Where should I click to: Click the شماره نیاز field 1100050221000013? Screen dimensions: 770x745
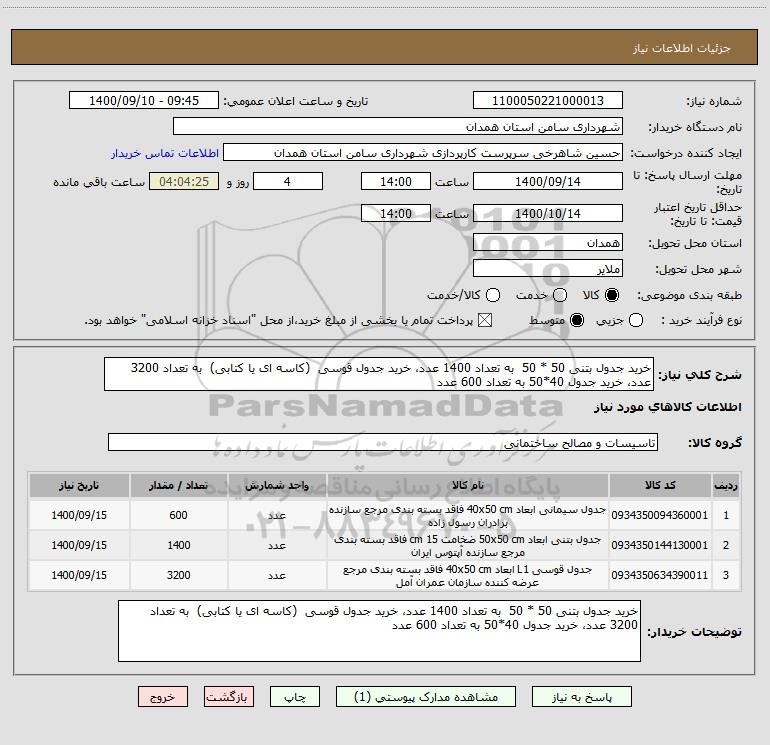coord(548,100)
